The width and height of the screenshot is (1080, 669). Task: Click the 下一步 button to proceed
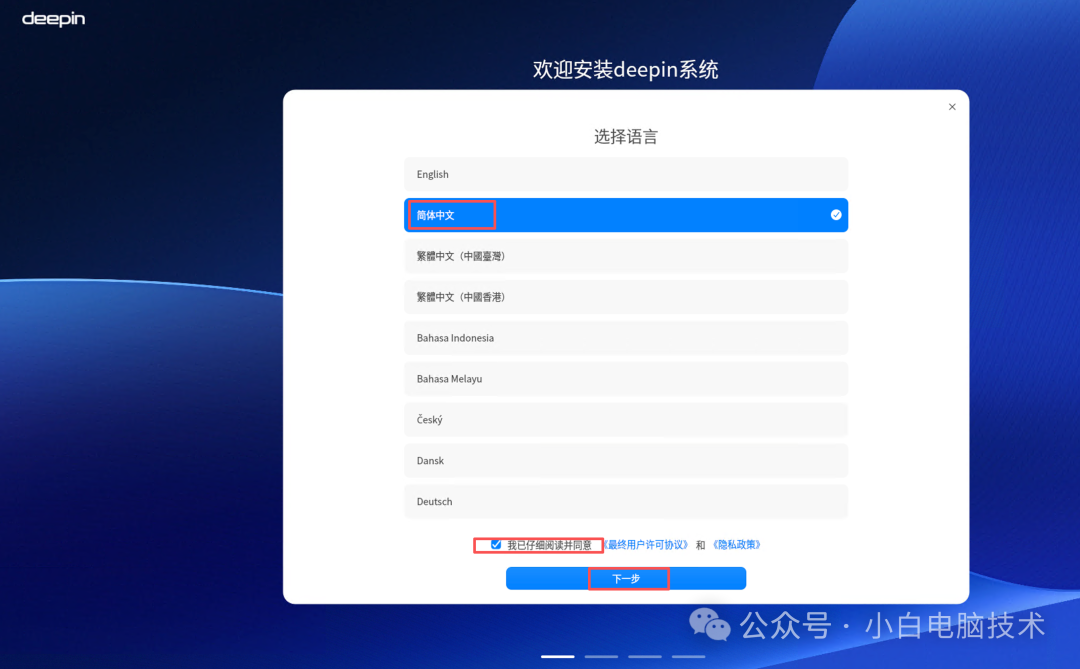(626, 578)
